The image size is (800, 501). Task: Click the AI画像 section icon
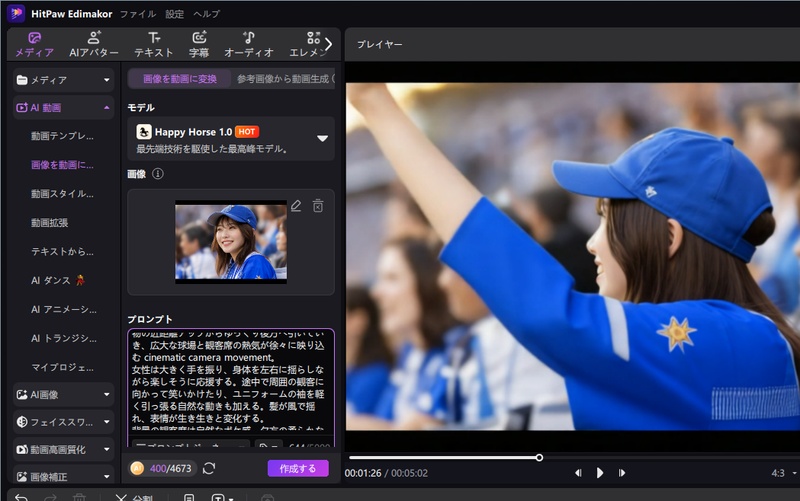coord(22,394)
